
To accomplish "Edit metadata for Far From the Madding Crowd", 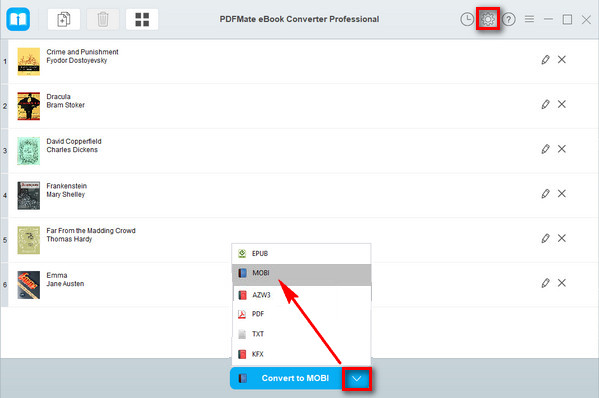I will (545, 238).
